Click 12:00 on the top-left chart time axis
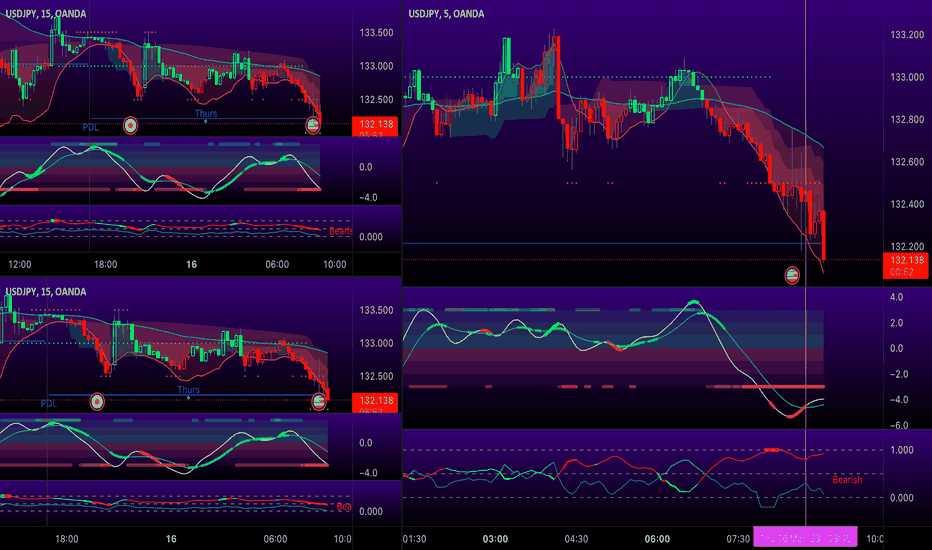 coord(20,265)
